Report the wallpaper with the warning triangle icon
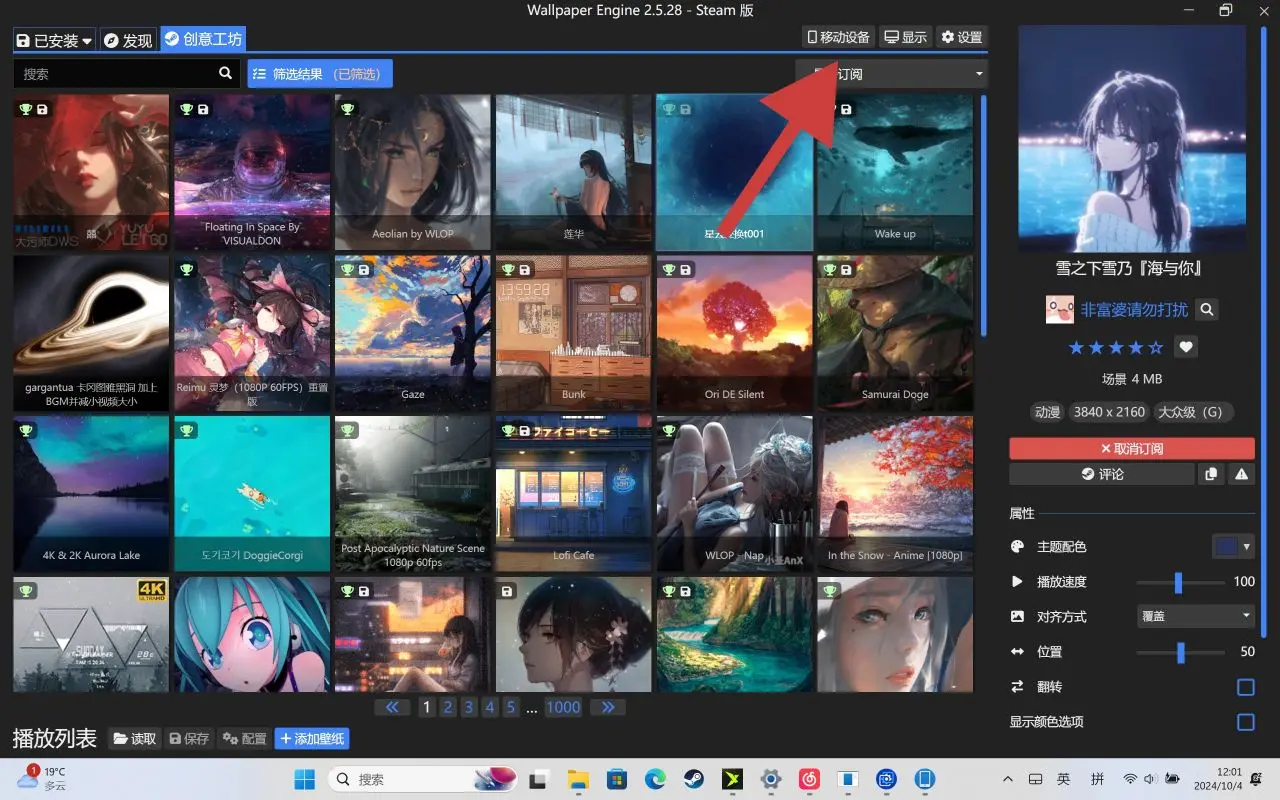 [1241, 474]
